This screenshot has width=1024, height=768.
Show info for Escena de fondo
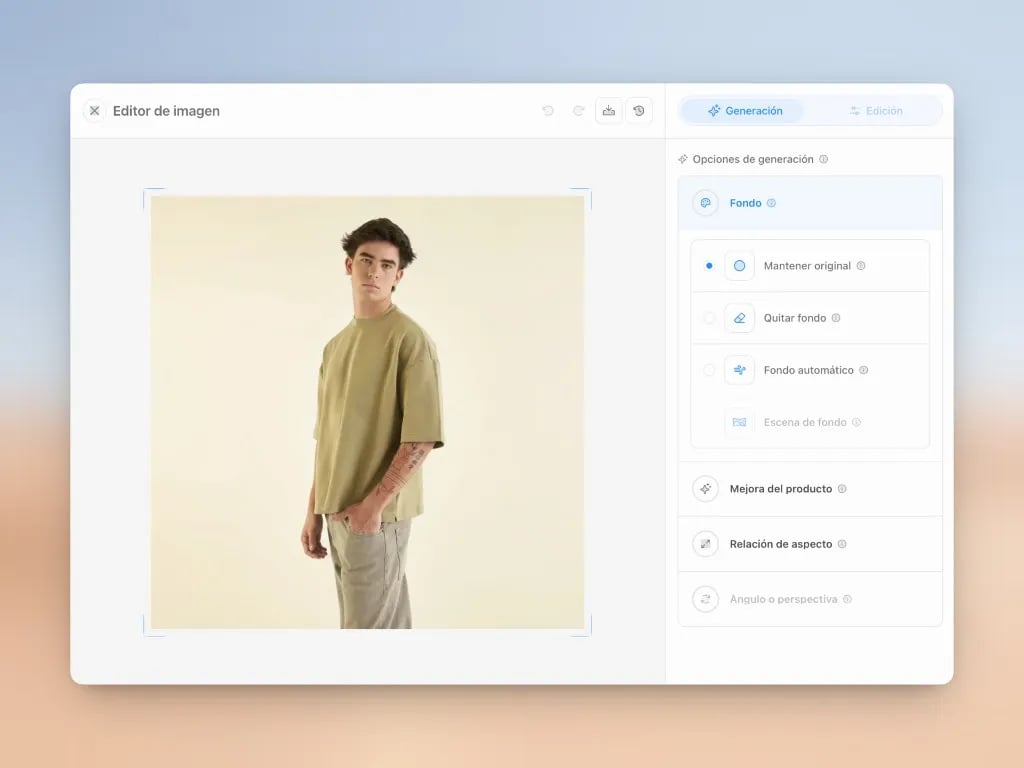856,423
